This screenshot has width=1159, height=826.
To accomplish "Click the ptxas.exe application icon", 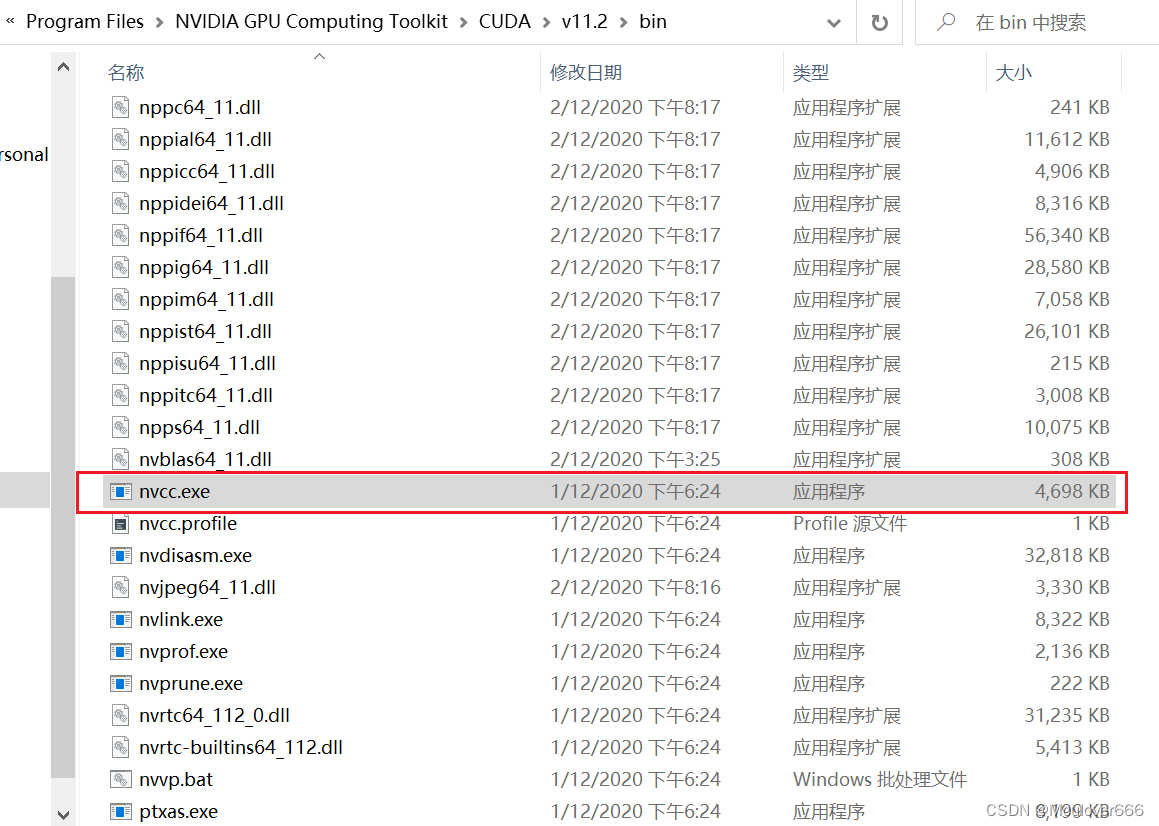I will pyautogui.click(x=120, y=811).
